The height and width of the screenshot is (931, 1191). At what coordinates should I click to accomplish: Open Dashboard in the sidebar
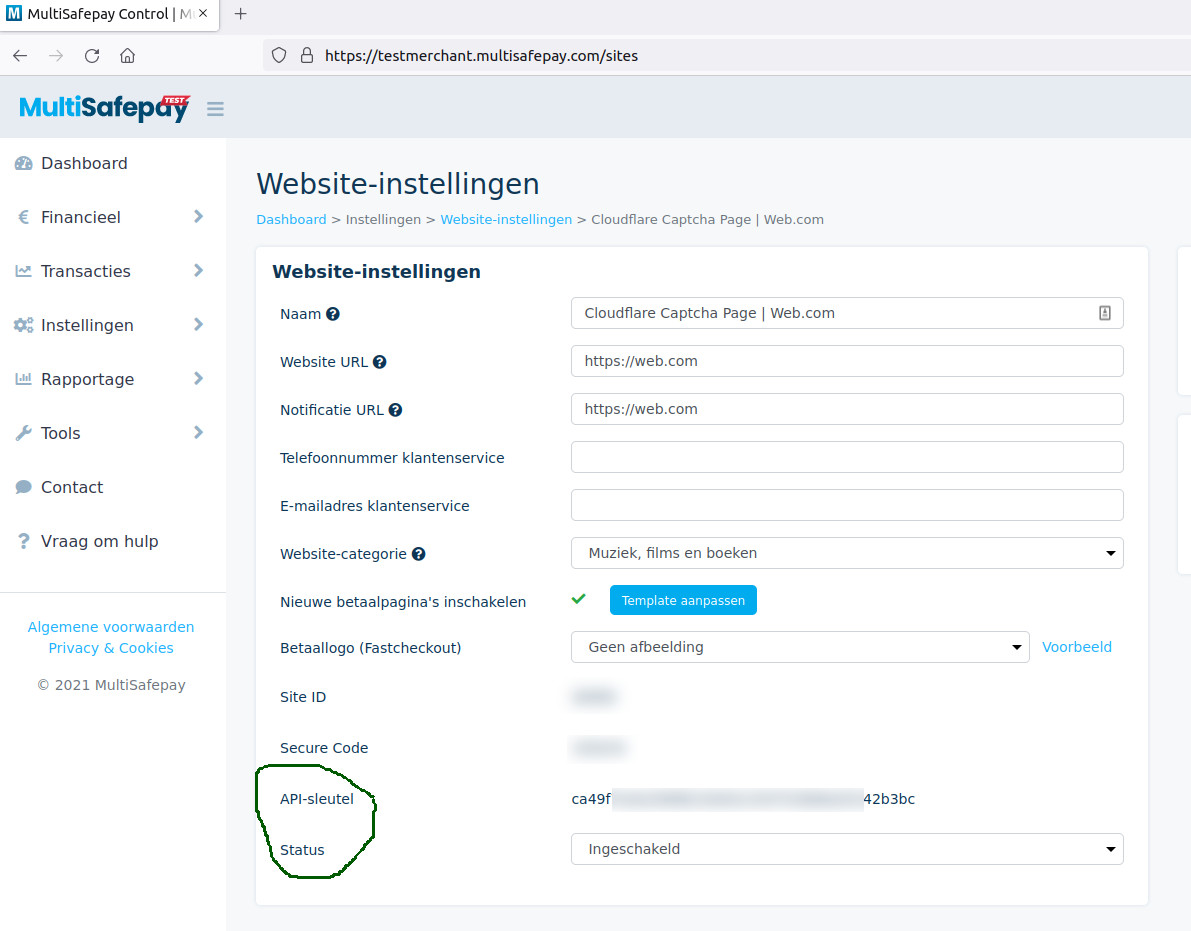(x=84, y=163)
